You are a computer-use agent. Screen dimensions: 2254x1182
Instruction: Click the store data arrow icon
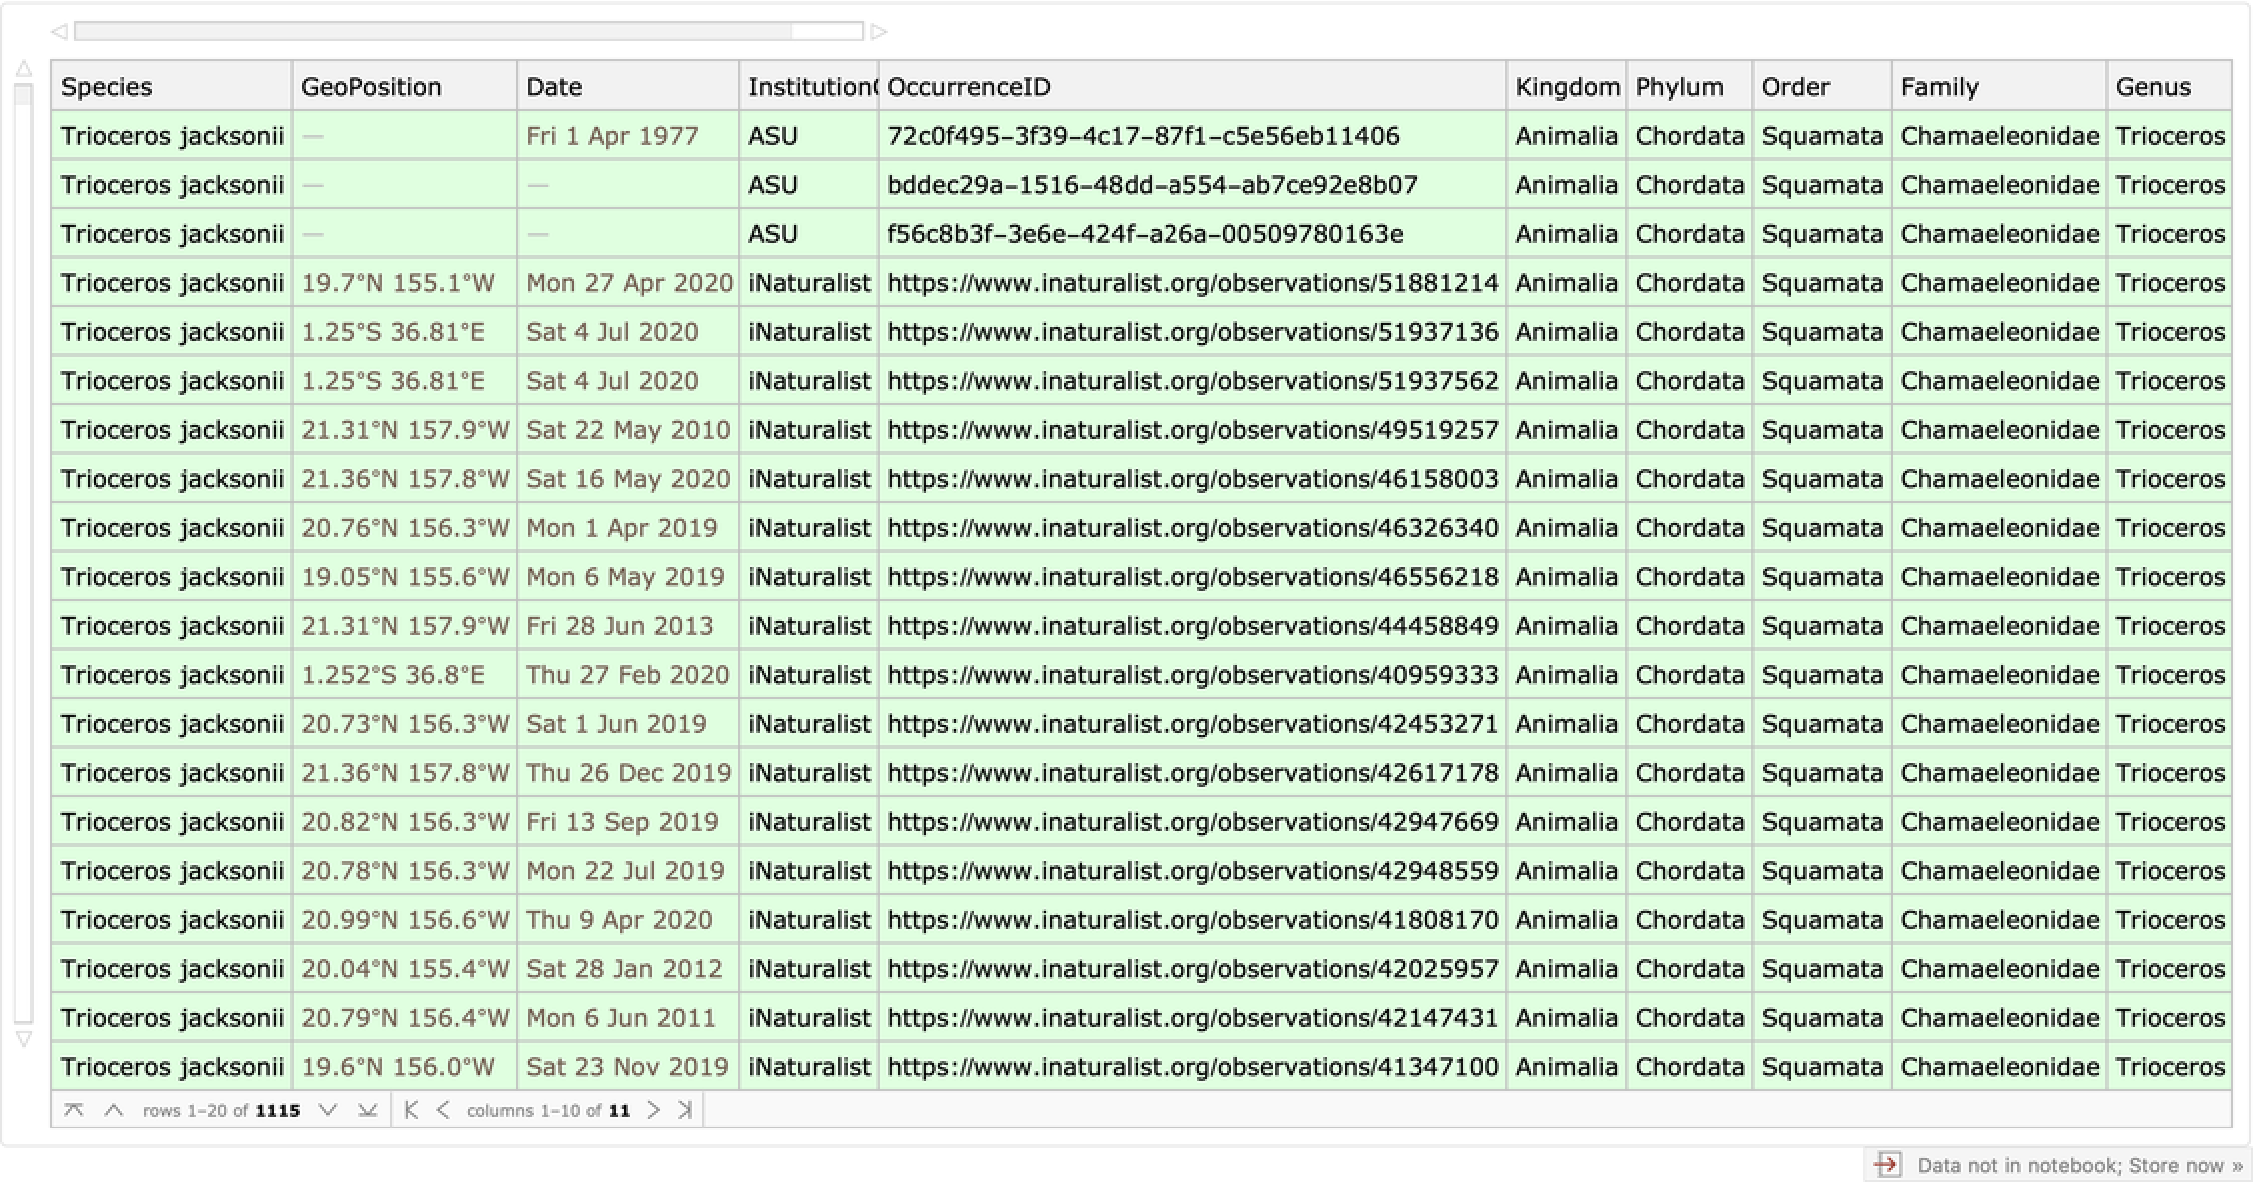click(1887, 1164)
